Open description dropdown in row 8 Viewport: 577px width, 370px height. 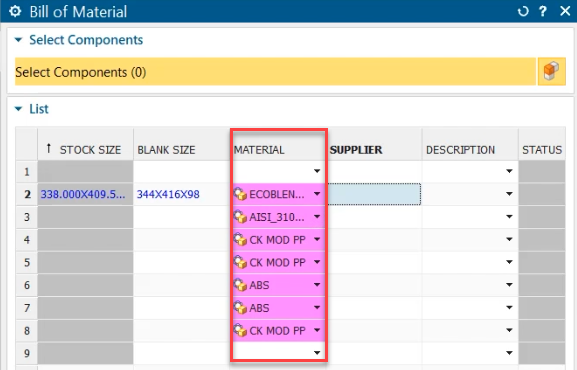pos(509,330)
